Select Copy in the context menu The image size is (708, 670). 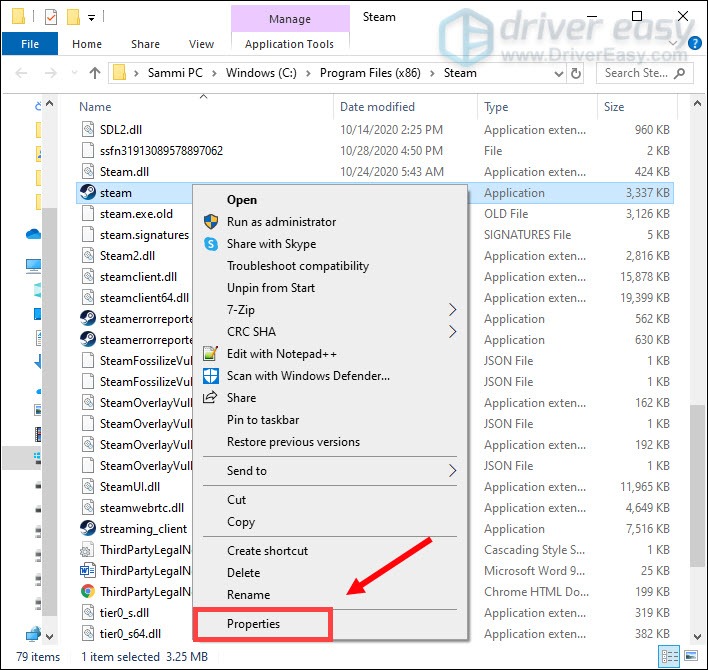click(241, 521)
